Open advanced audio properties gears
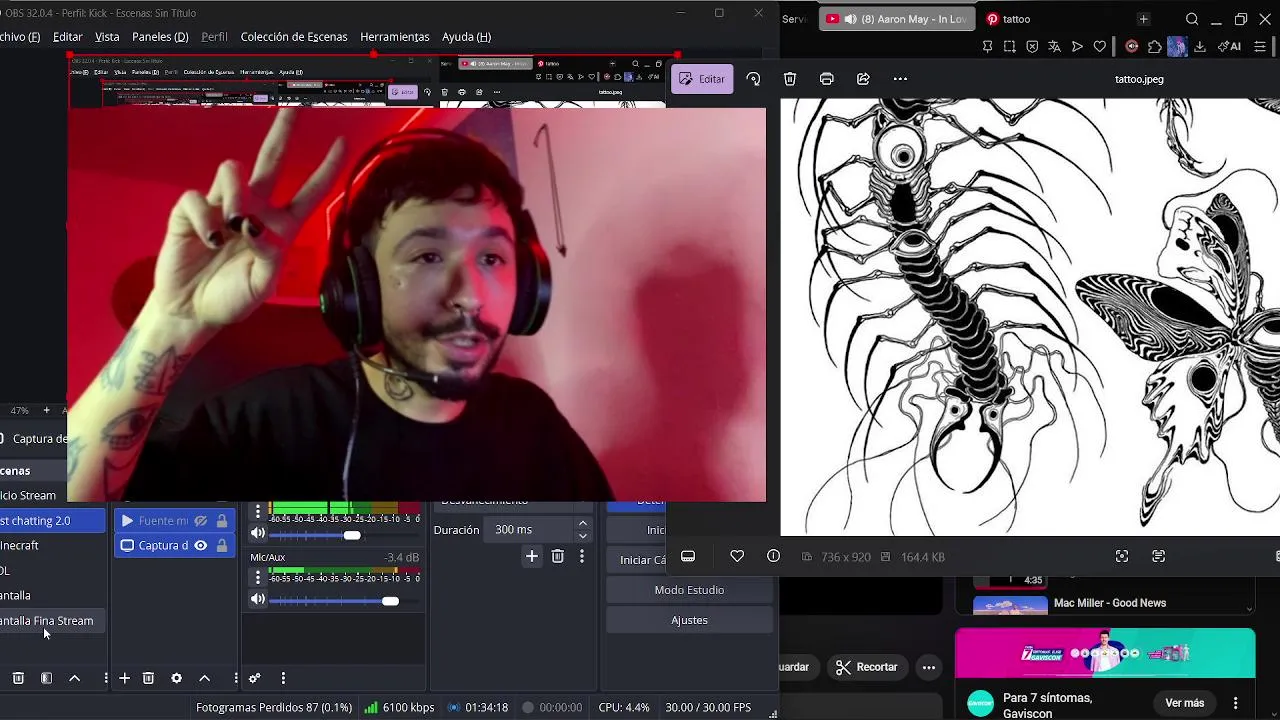The height and width of the screenshot is (720, 1280). click(255, 678)
